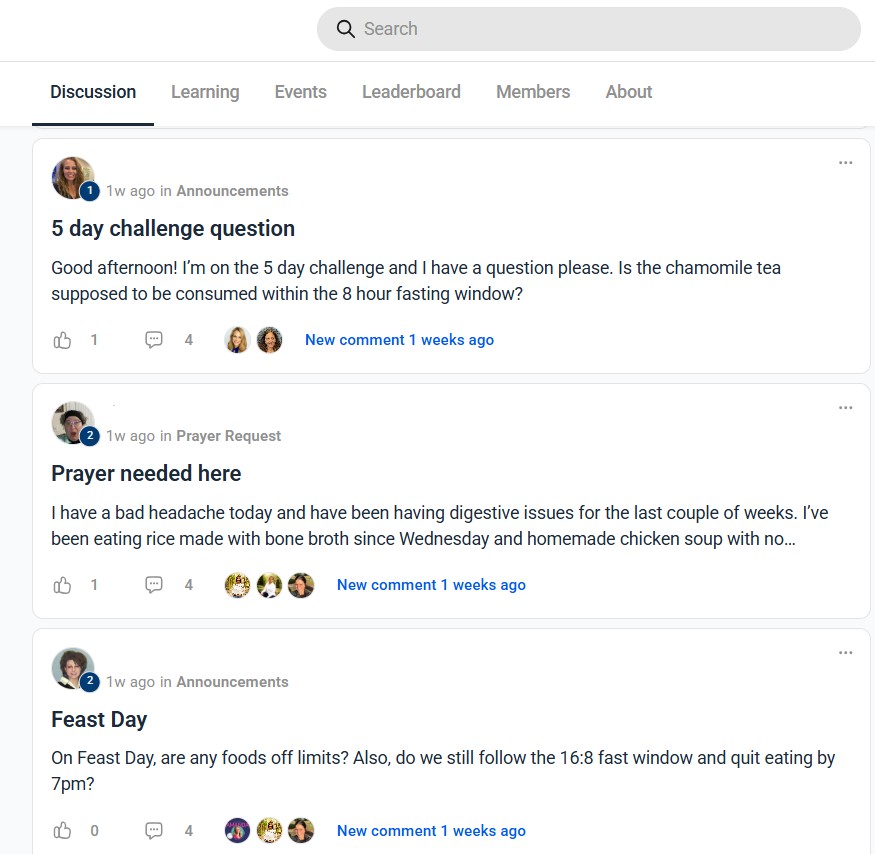875x854 pixels.
Task: Open more options for 5 day challenge post
Action: point(846,163)
